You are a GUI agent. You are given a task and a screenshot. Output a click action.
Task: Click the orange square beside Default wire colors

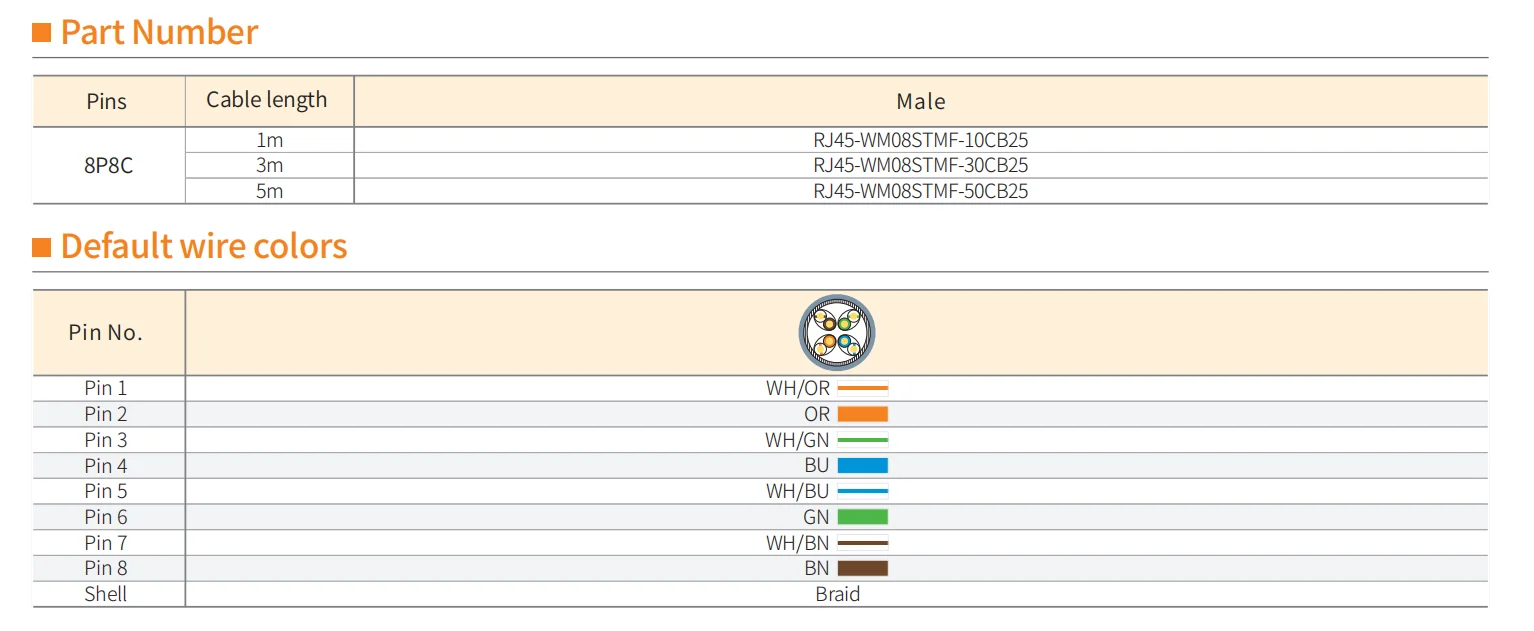coord(42,247)
